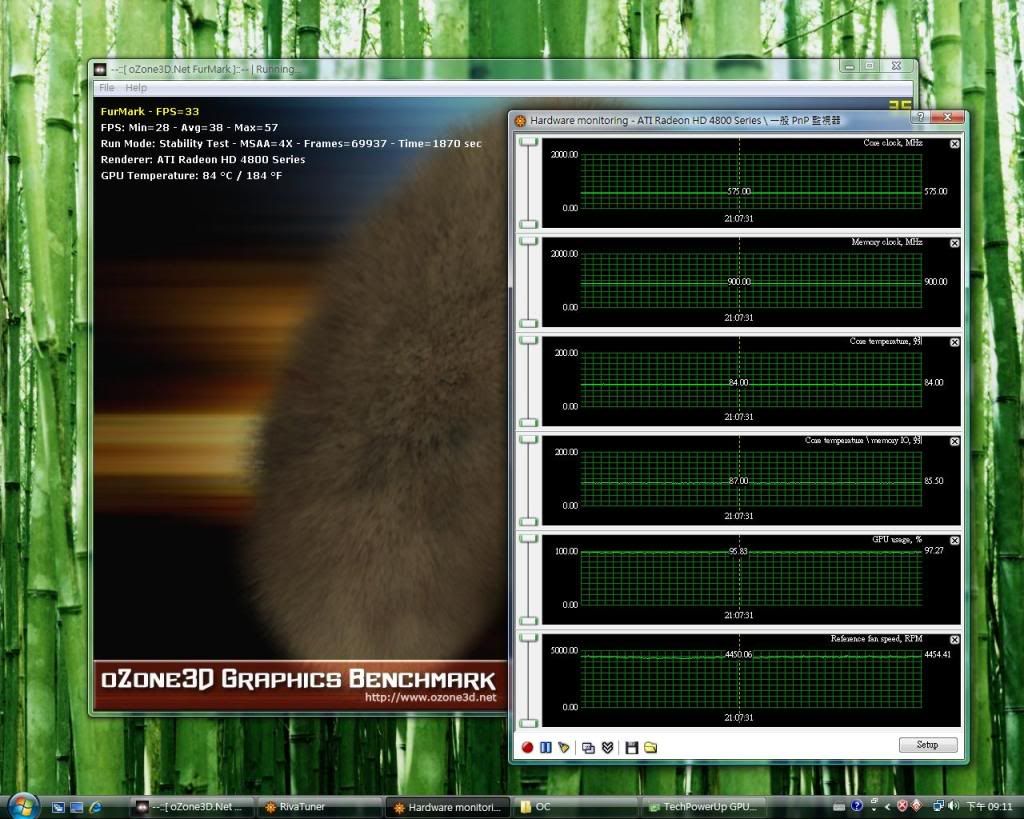Image resolution: width=1024 pixels, height=819 pixels.
Task: Click the keyboard language bar tray icon
Action: (x=839, y=807)
